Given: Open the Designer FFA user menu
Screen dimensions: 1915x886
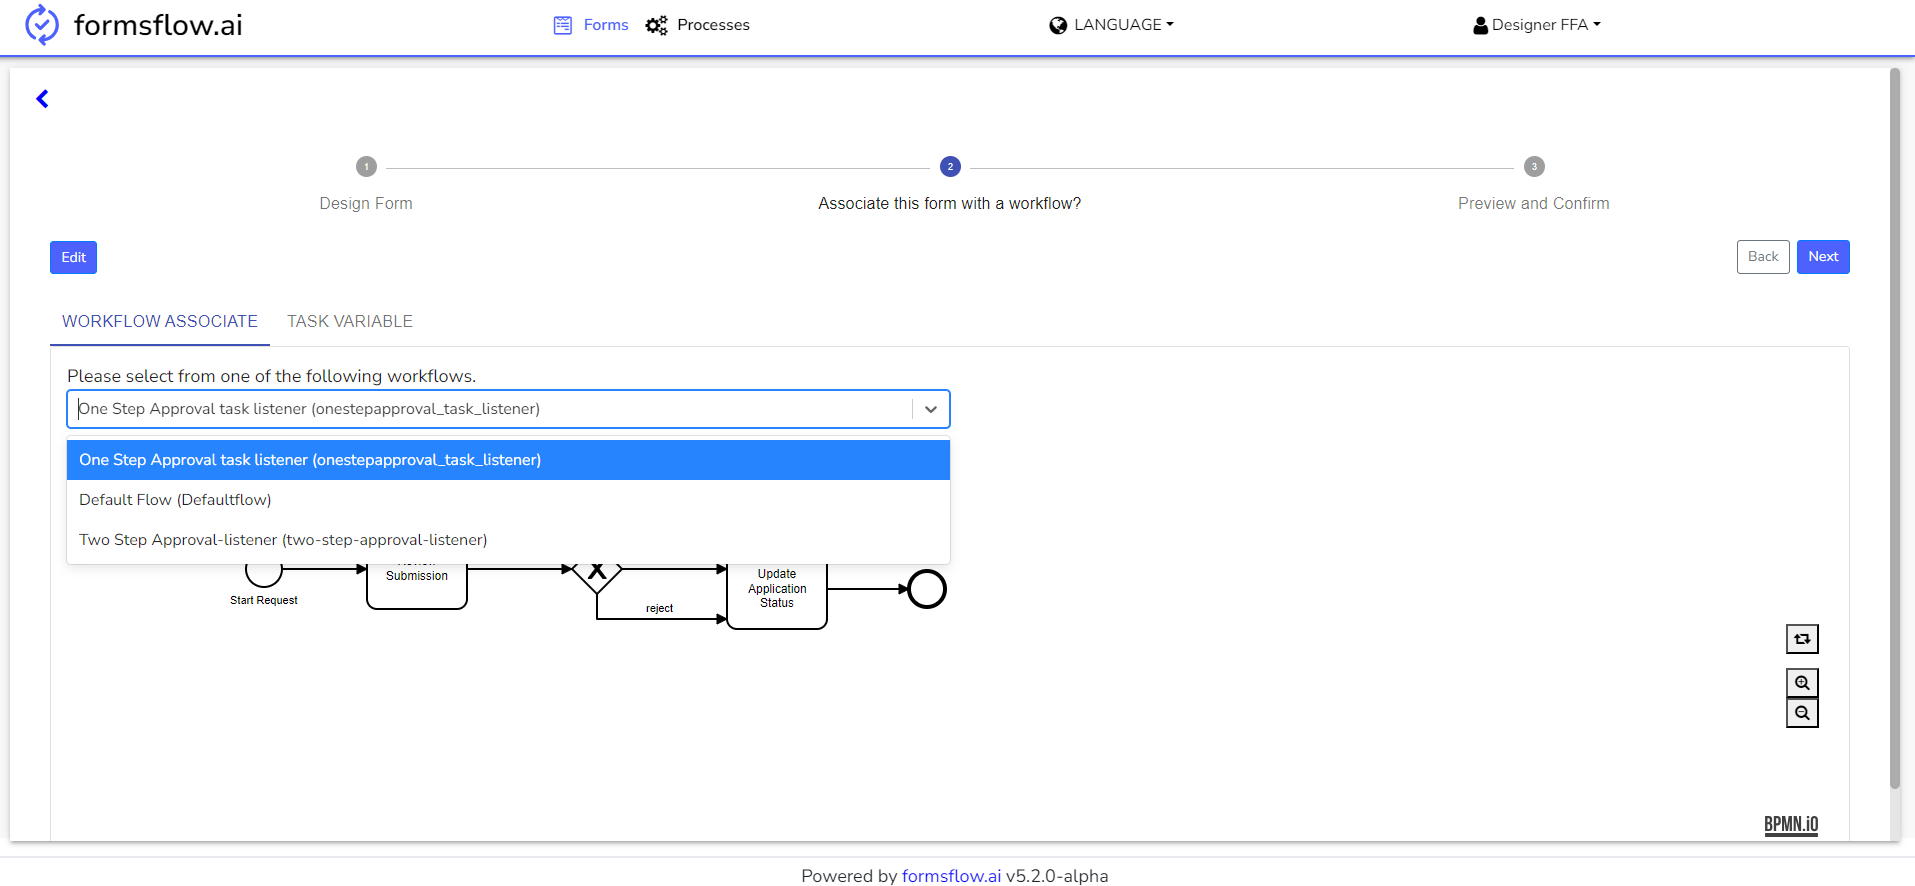Looking at the screenshot, I should [1537, 25].
